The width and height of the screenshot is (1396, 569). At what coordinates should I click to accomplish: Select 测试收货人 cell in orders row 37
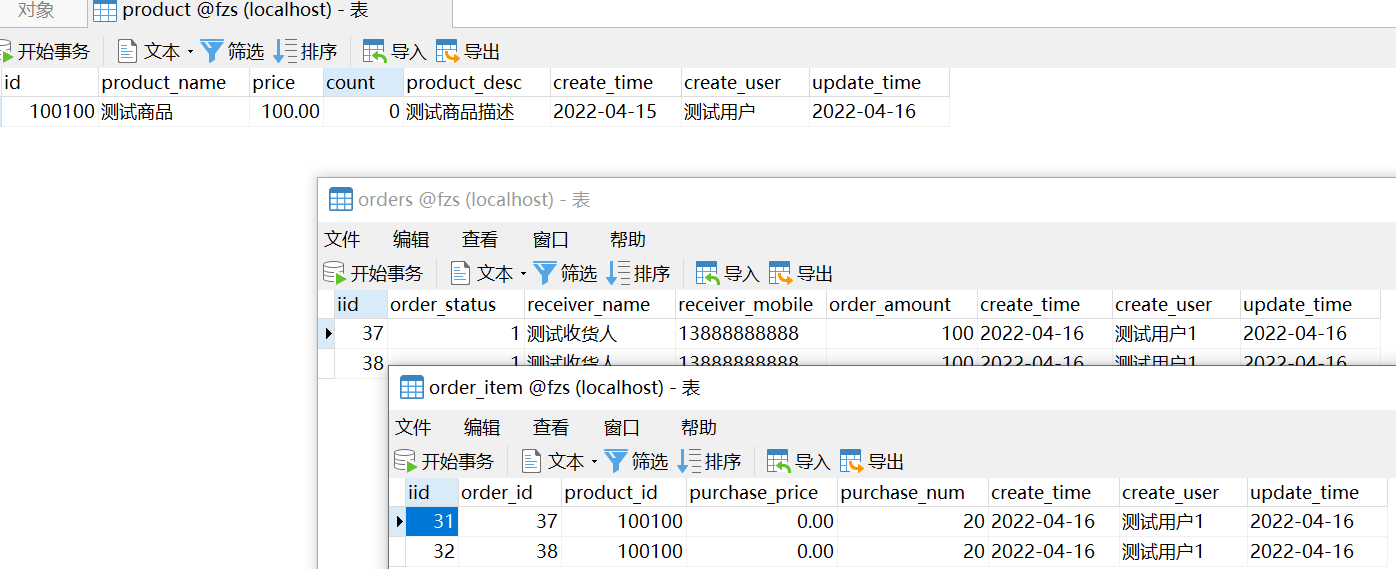[600, 334]
